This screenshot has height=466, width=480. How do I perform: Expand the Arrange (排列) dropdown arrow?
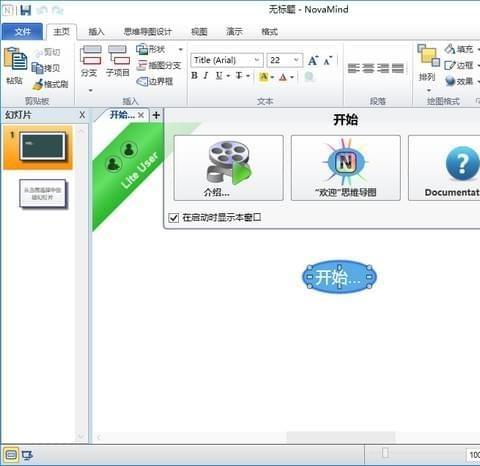429,91
